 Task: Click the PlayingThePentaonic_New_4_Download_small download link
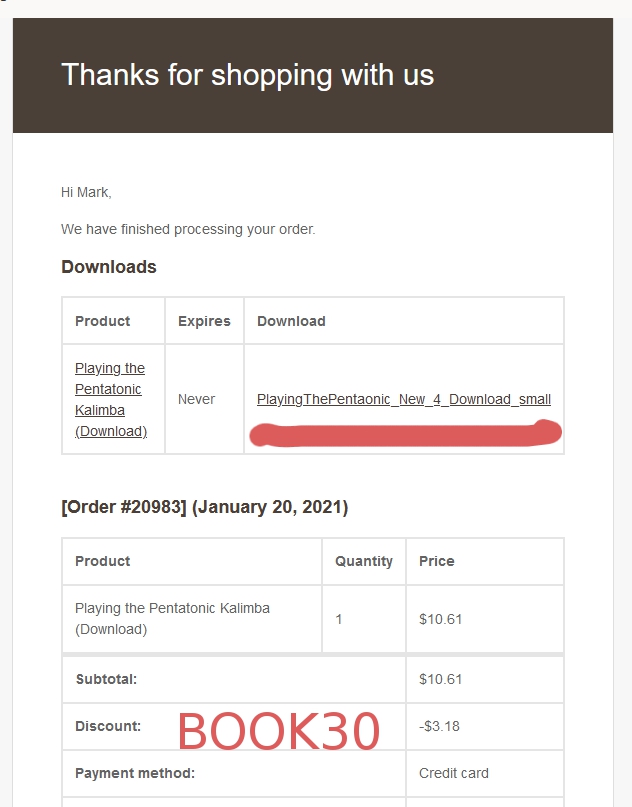[x=403, y=399]
